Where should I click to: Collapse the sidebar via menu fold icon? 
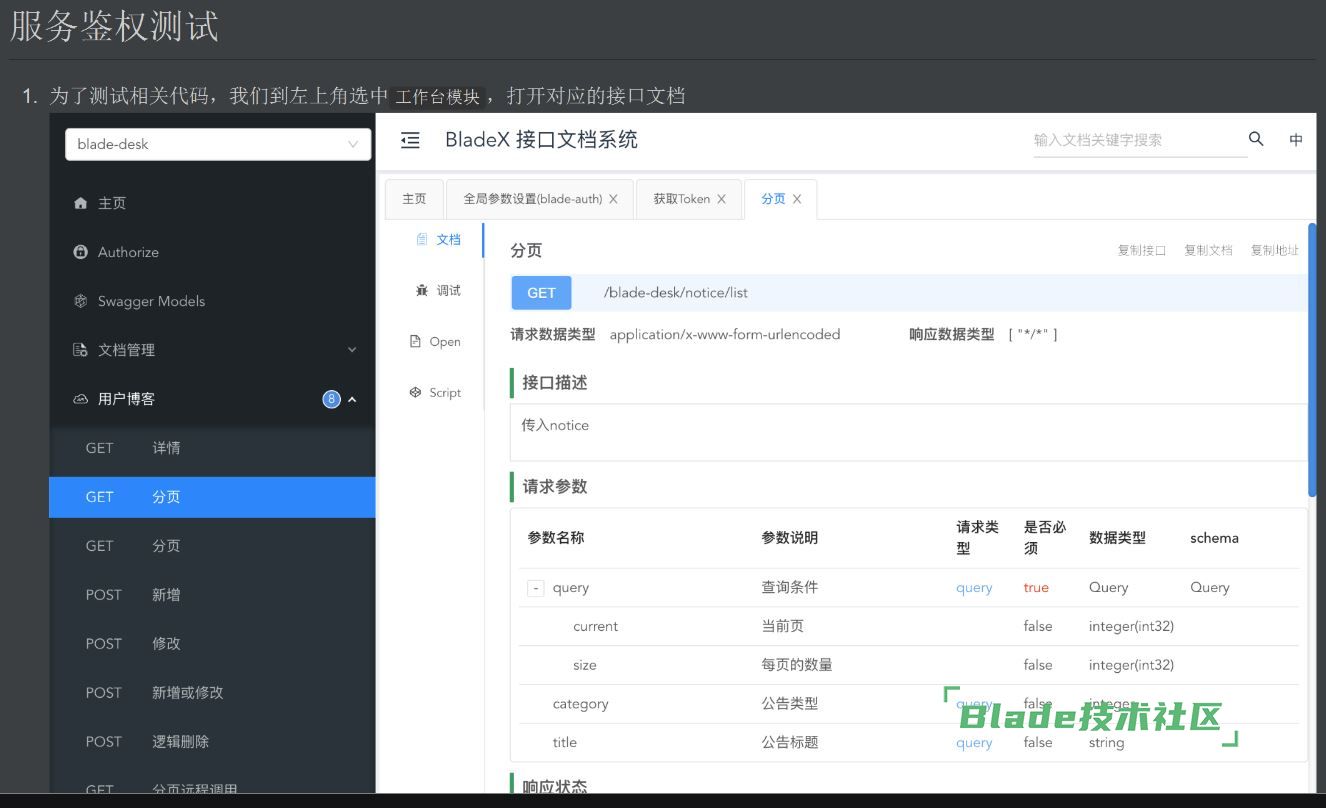(x=410, y=140)
